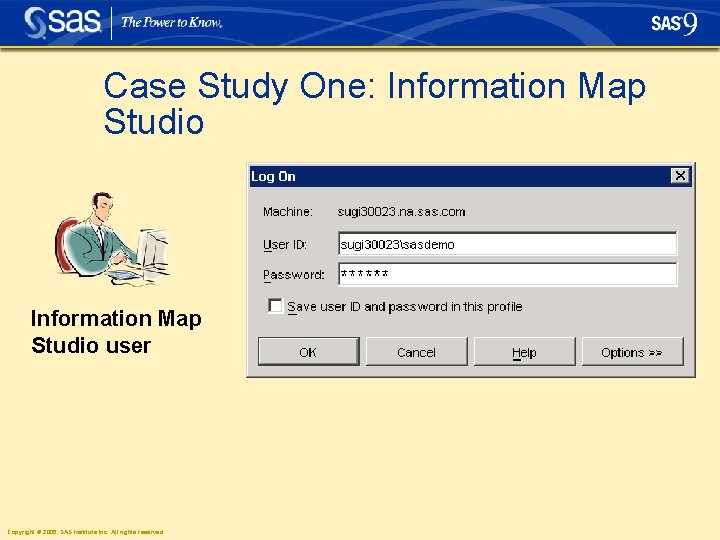The width and height of the screenshot is (720, 540).
Task: Click the Information Map Studio user illustration
Action: [112, 238]
